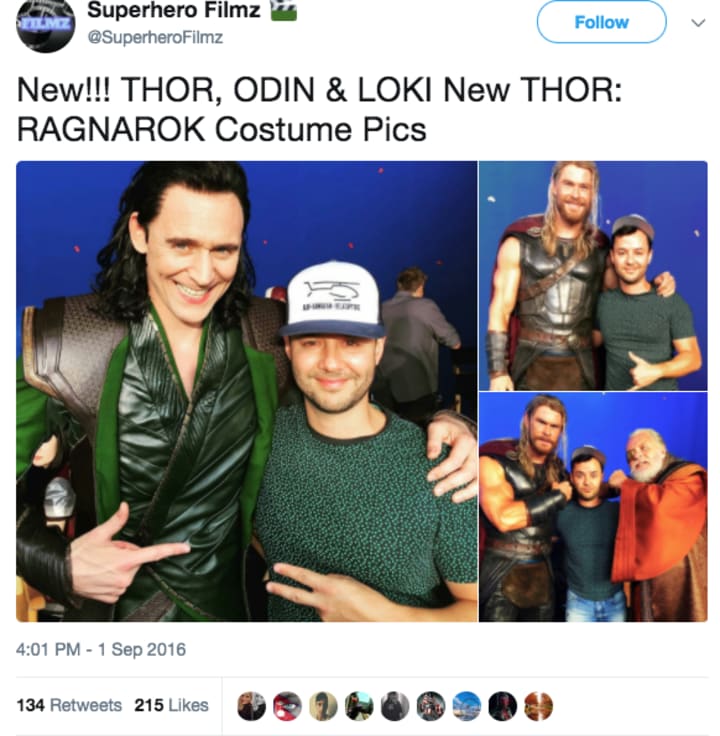The image size is (720, 736).
Task: Click the sixth liker avatar
Action: (x=431, y=706)
